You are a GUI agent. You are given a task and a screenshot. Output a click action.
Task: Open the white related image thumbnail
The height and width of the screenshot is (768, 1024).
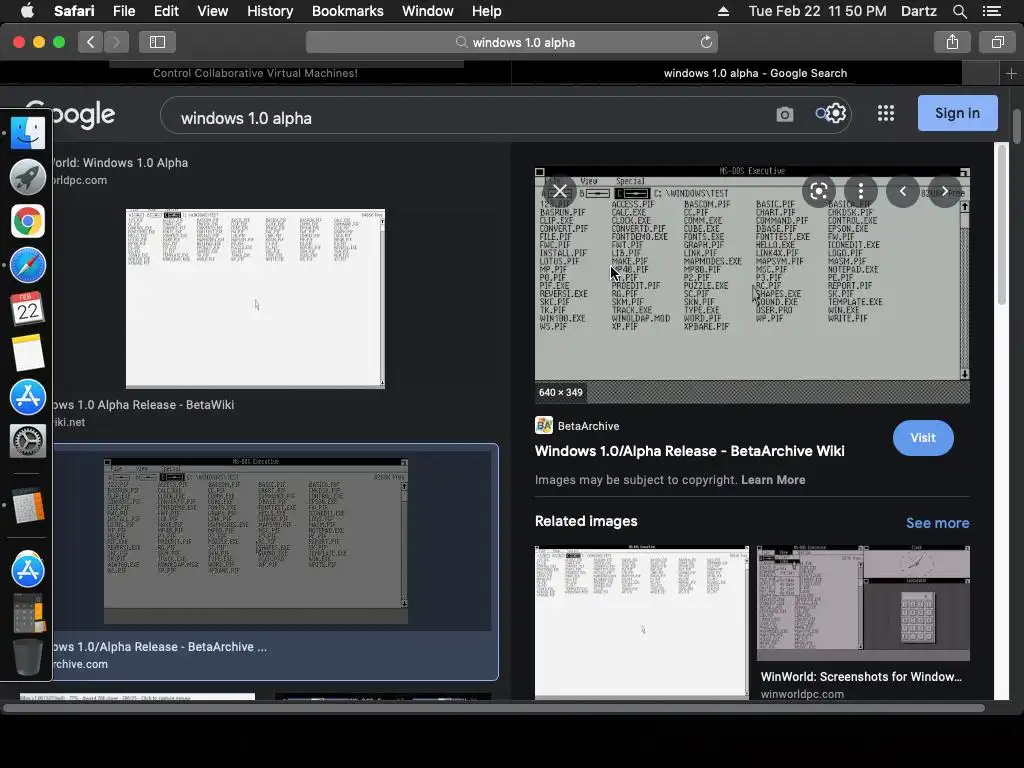(641, 622)
